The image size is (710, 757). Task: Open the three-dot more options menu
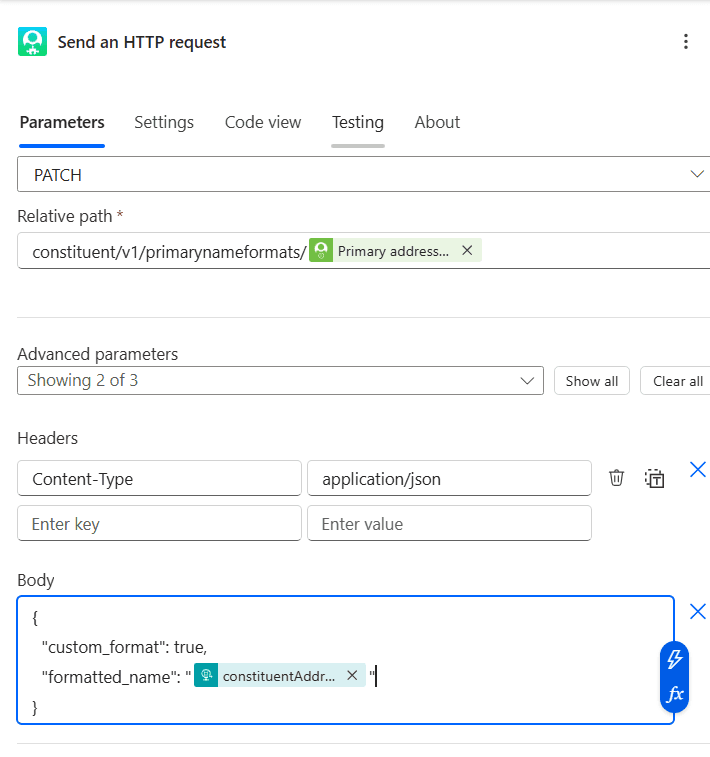685,42
